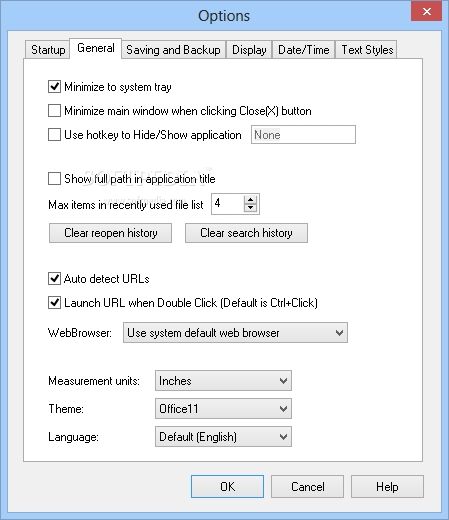Clear the reopen history

[x=110, y=233]
